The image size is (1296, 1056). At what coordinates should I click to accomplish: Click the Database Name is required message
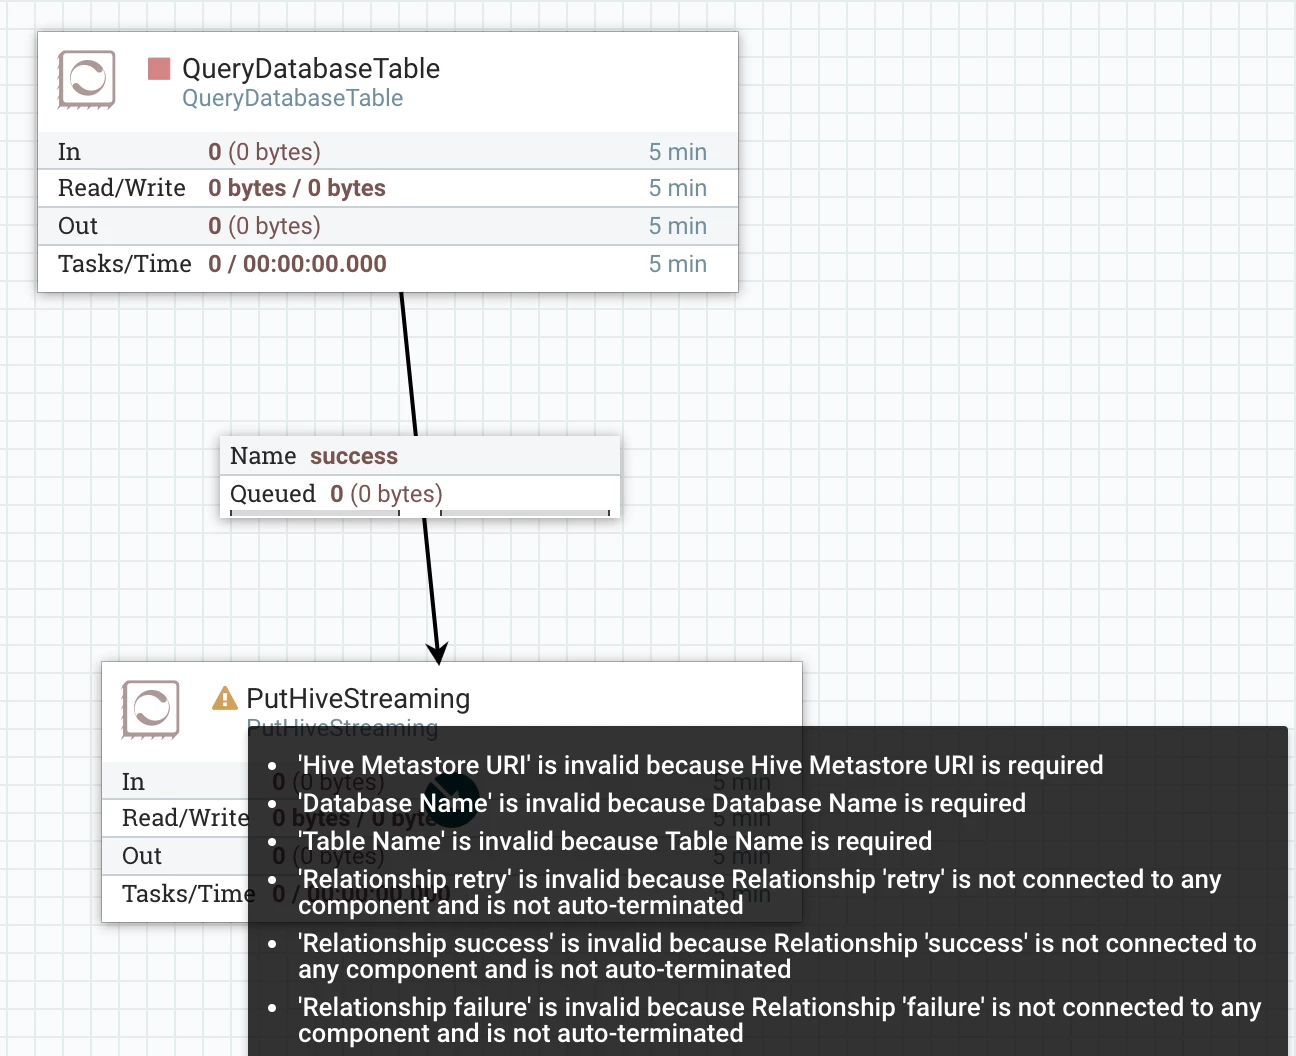[x=662, y=803]
